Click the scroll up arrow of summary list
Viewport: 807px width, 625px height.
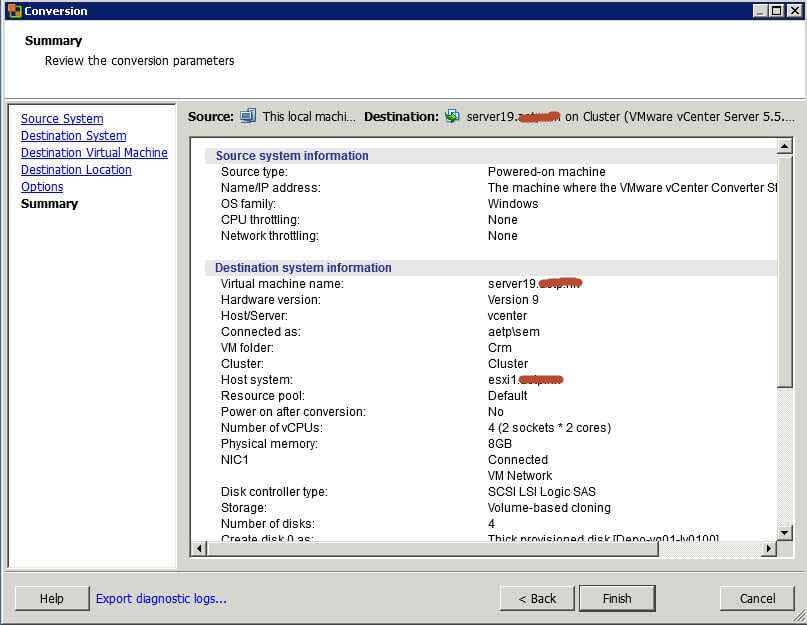pyautogui.click(x=784, y=147)
